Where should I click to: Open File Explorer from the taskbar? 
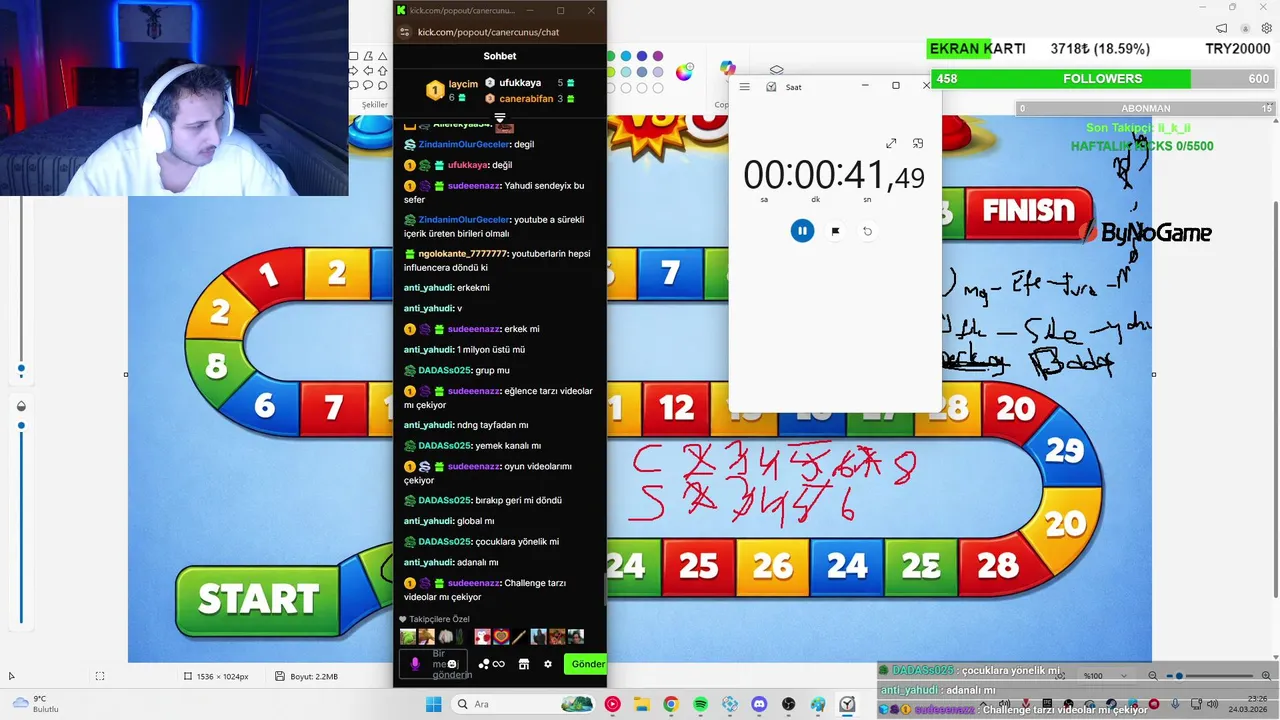point(642,705)
